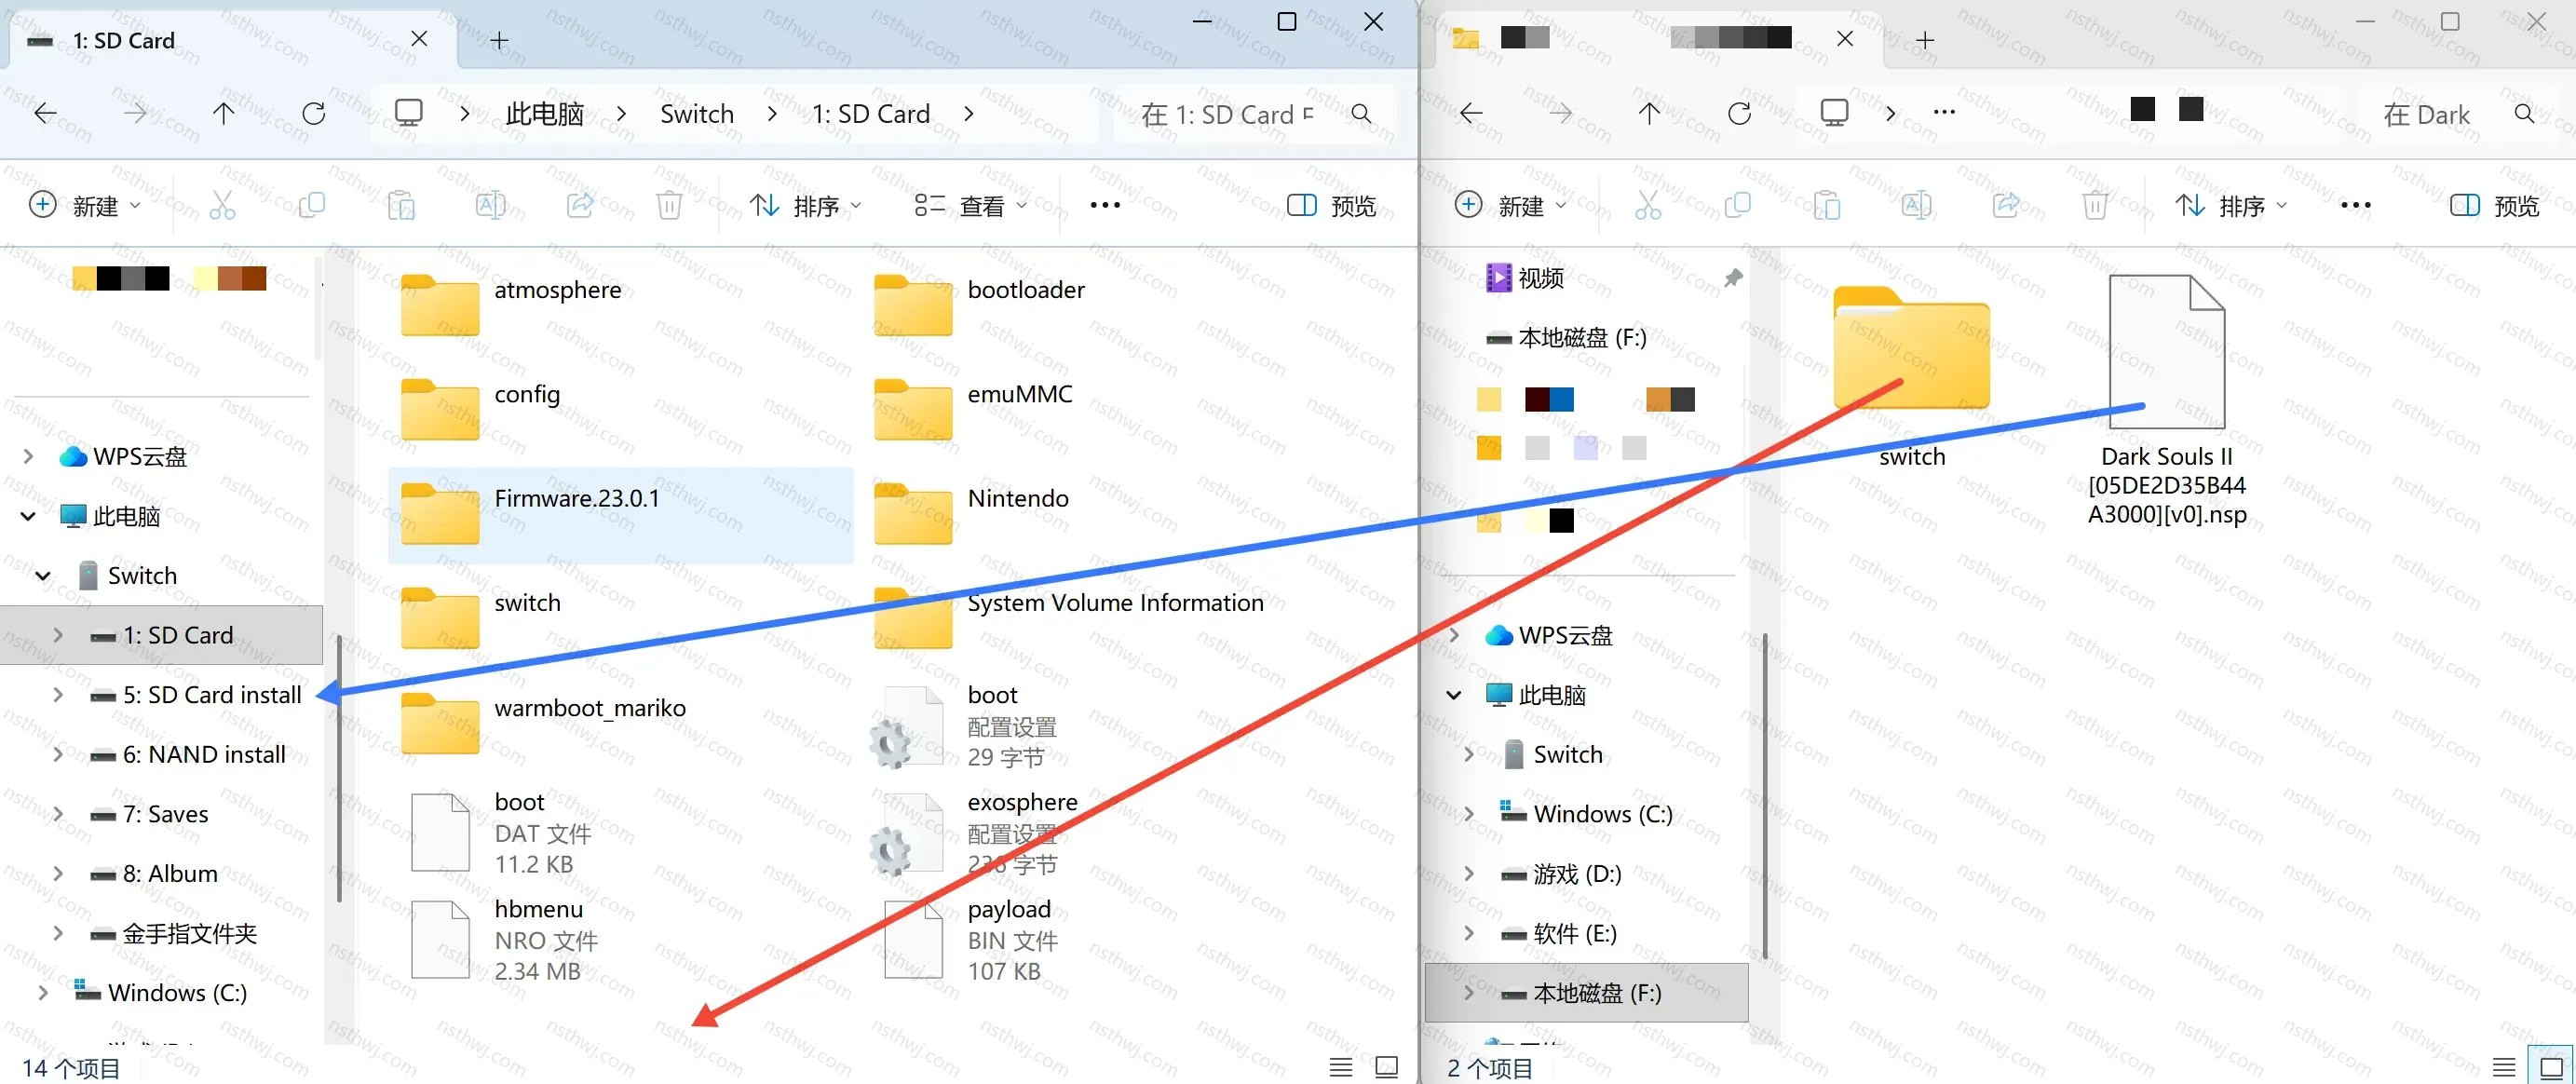This screenshot has width=2576, height=1084.
Task: Expand Windows (C:) in right navigation tree
Action: coord(1468,814)
